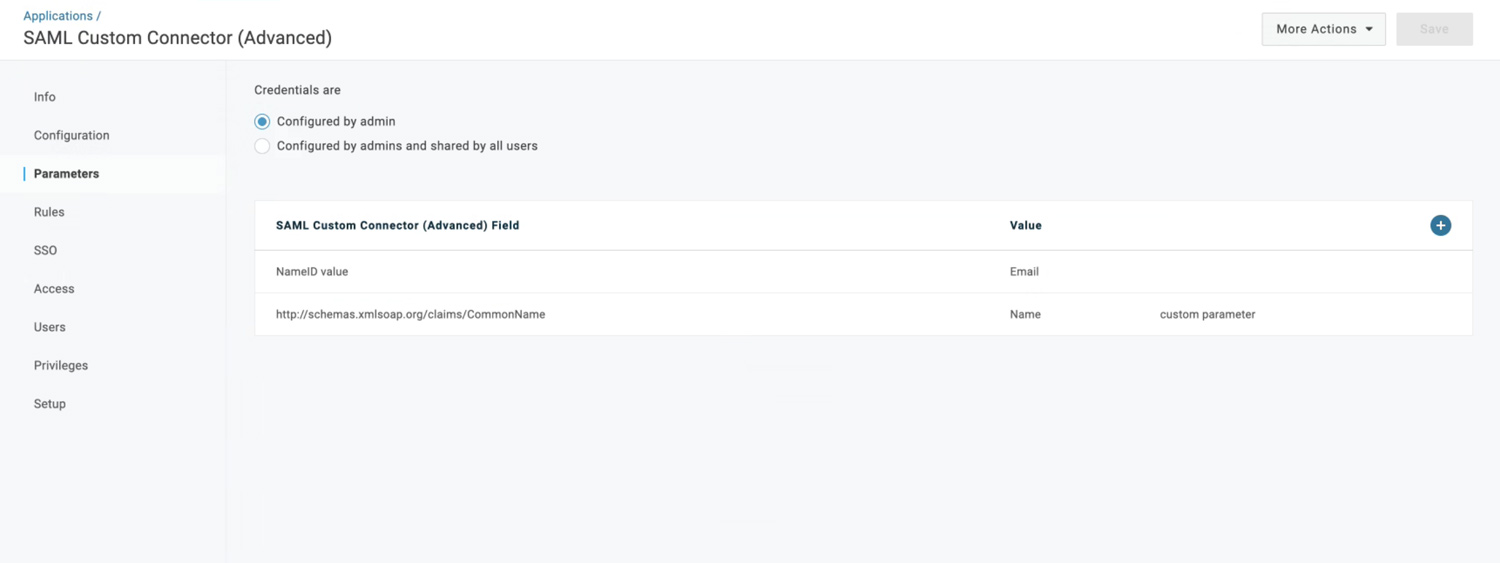
Task: Open the Info tab in sidebar
Action: click(45, 97)
